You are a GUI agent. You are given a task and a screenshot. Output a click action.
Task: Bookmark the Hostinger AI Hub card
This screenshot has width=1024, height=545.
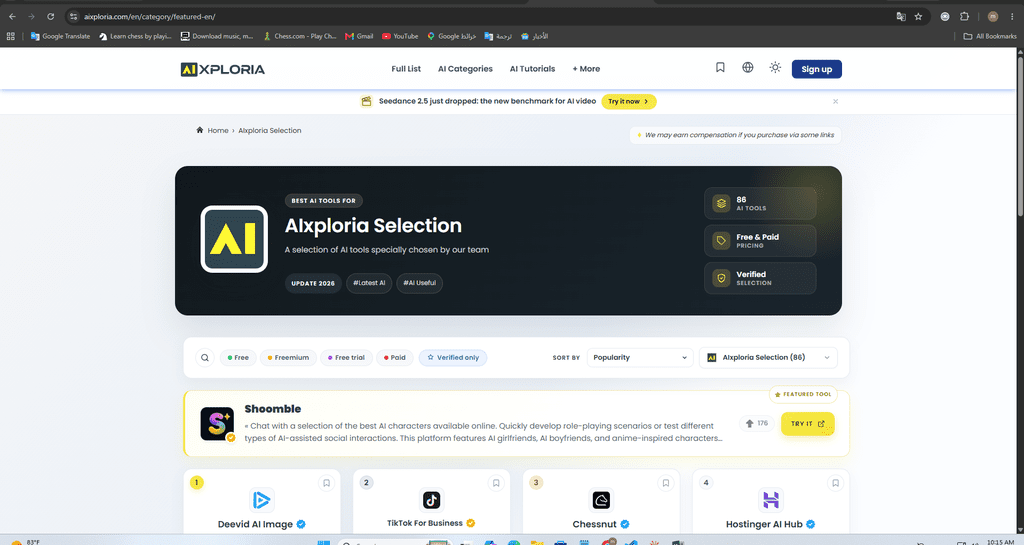[x=835, y=483]
